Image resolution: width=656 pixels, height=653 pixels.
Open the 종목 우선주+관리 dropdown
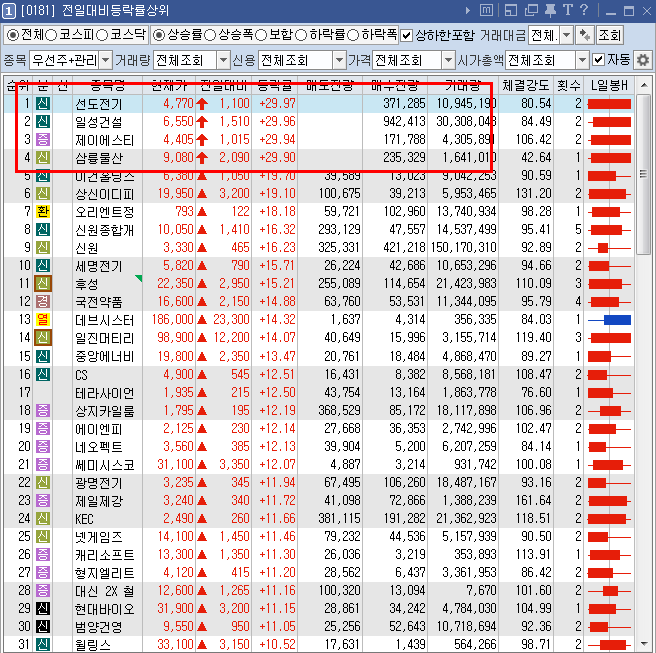pos(106,60)
